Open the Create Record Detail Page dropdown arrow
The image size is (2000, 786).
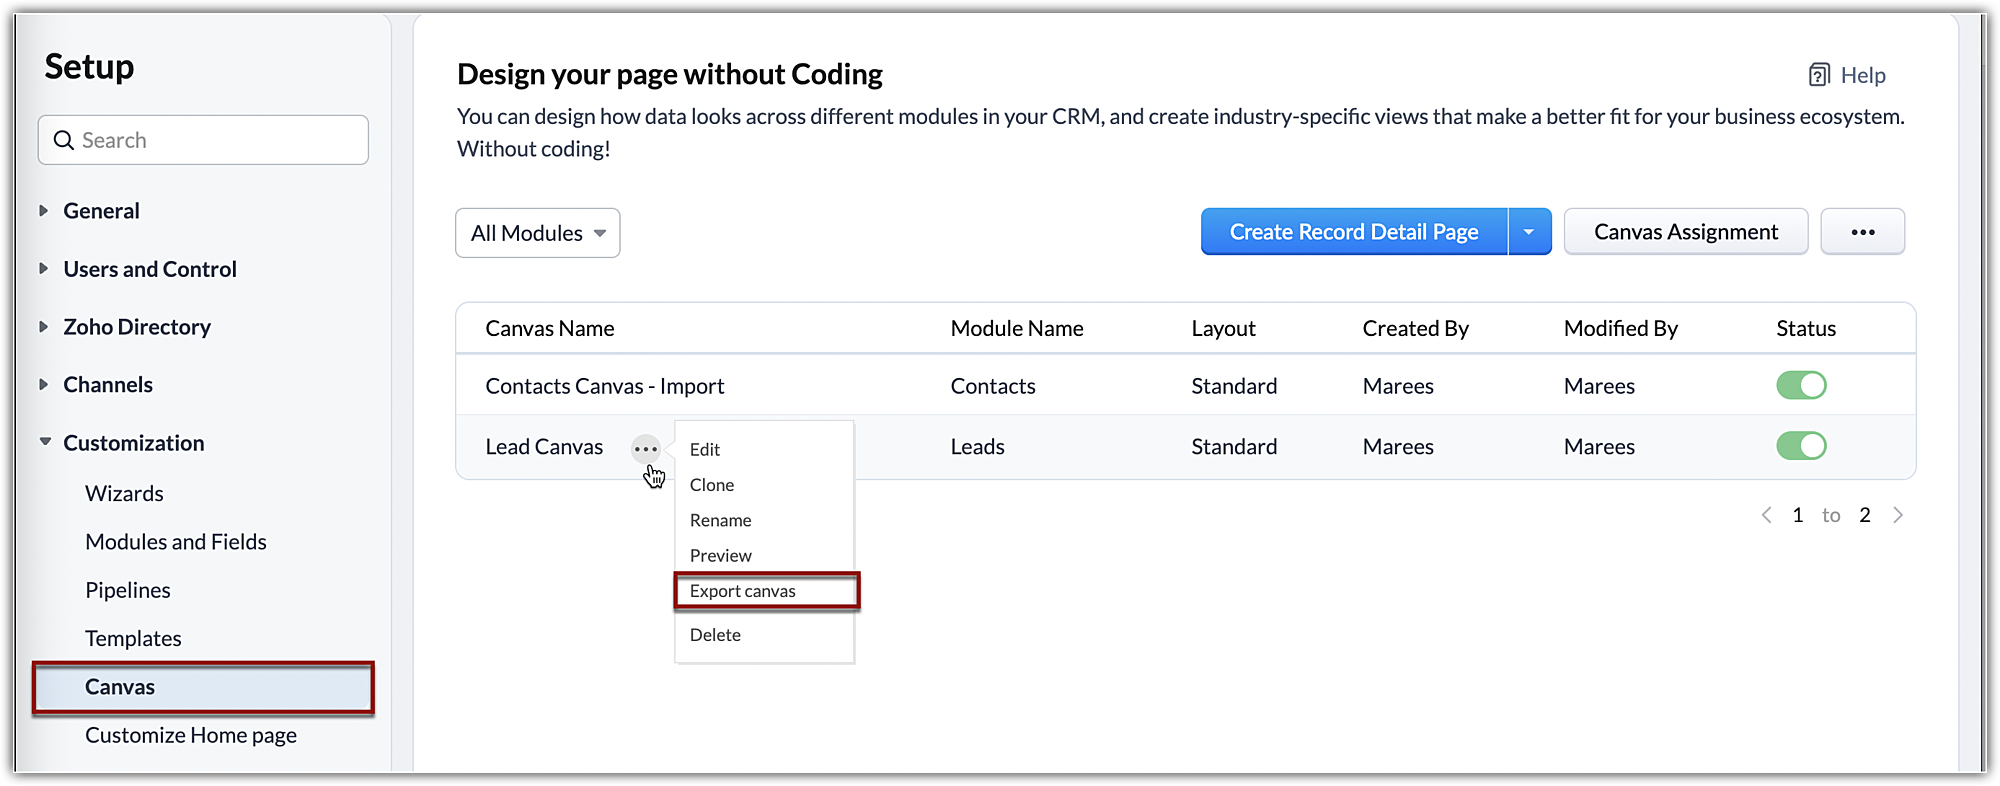click(1528, 232)
